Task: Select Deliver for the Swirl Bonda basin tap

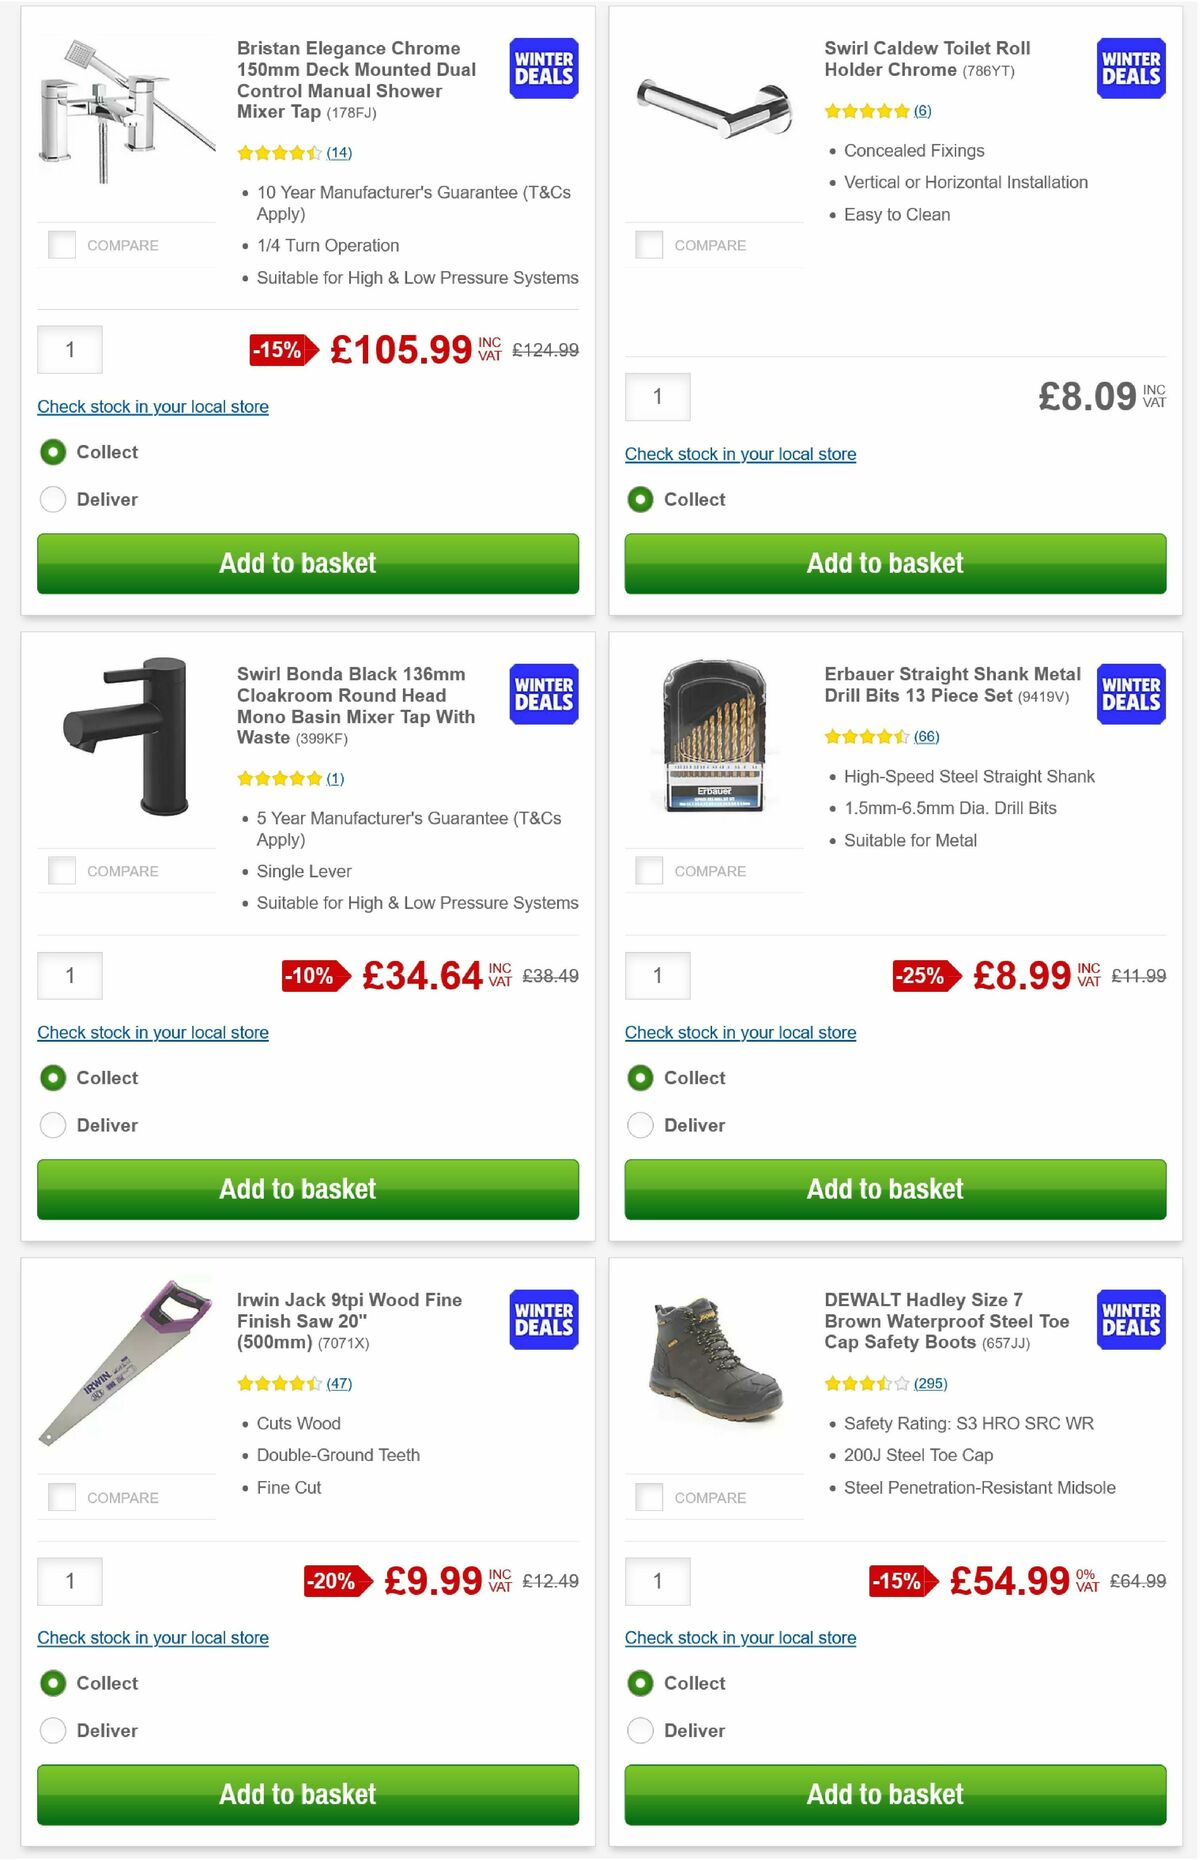Action: (x=52, y=1125)
